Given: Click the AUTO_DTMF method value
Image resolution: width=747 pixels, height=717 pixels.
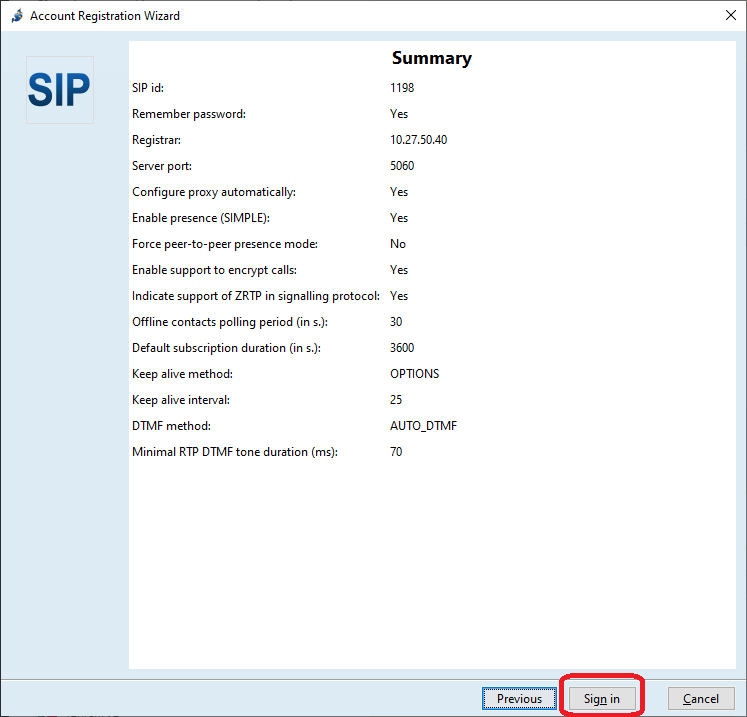Looking at the screenshot, I should (x=423, y=426).
